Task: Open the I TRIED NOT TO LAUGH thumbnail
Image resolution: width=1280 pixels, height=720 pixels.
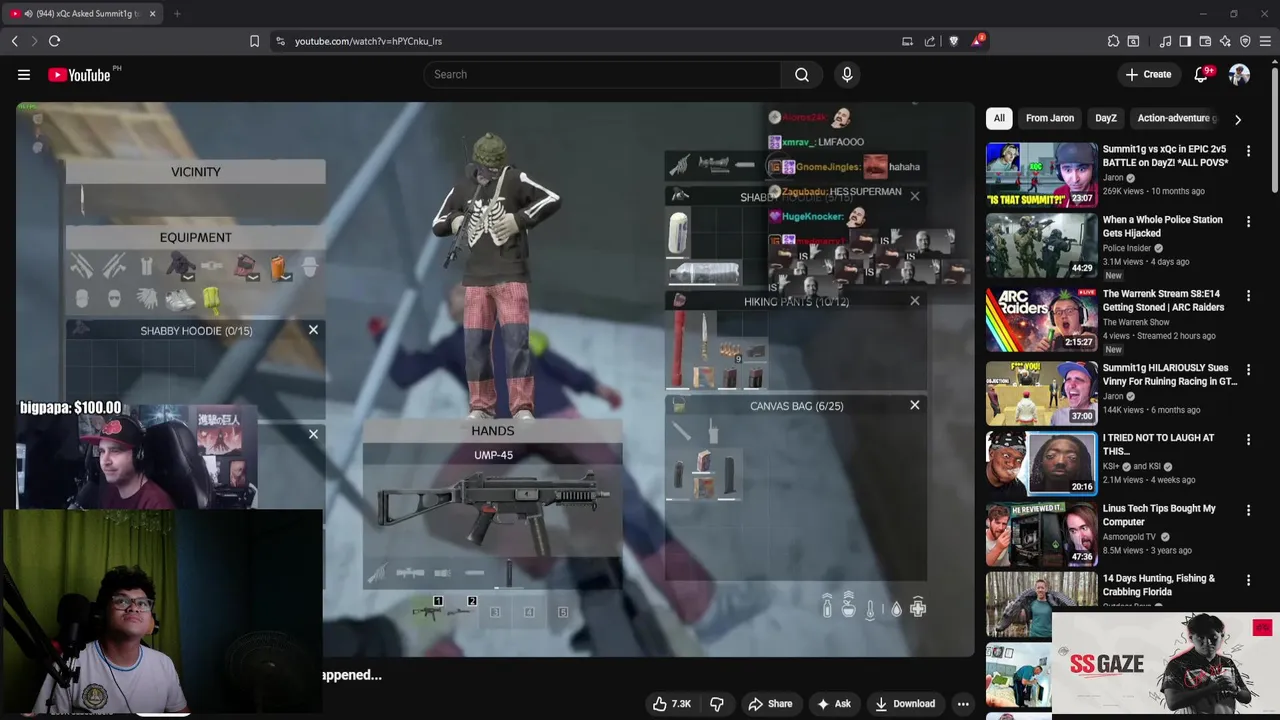Action: pyautogui.click(x=1041, y=463)
